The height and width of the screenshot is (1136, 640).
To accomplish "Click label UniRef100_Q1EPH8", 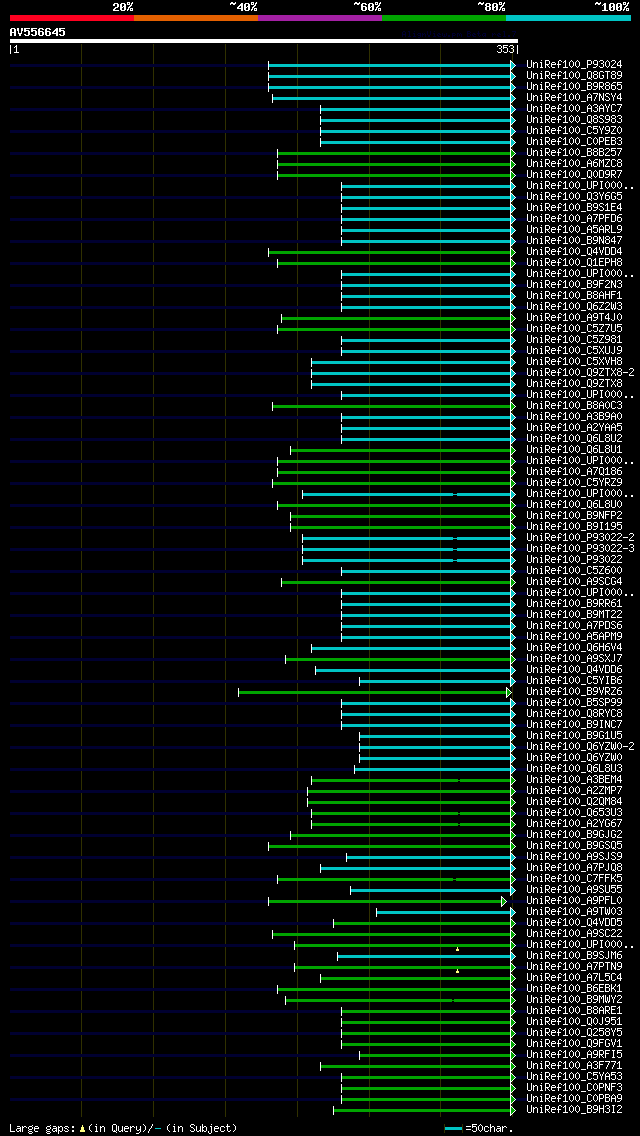I will point(574,262).
